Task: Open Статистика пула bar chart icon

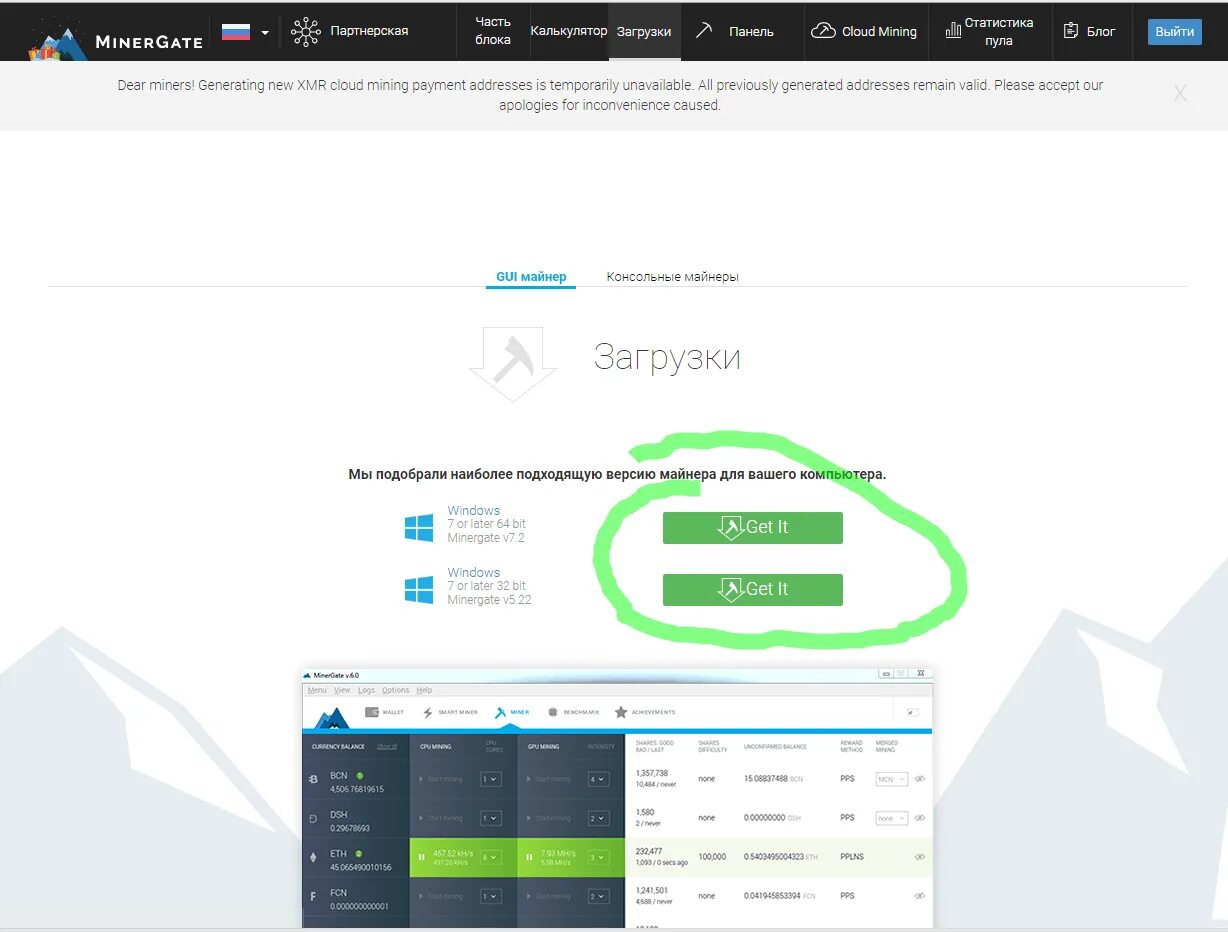Action: (953, 31)
